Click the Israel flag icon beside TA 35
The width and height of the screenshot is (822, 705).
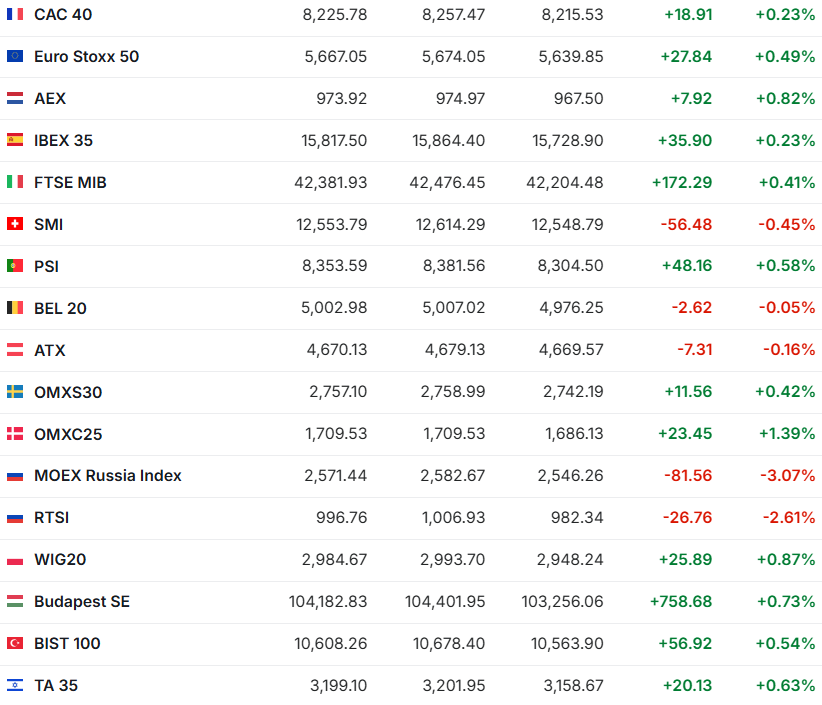coord(15,686)
